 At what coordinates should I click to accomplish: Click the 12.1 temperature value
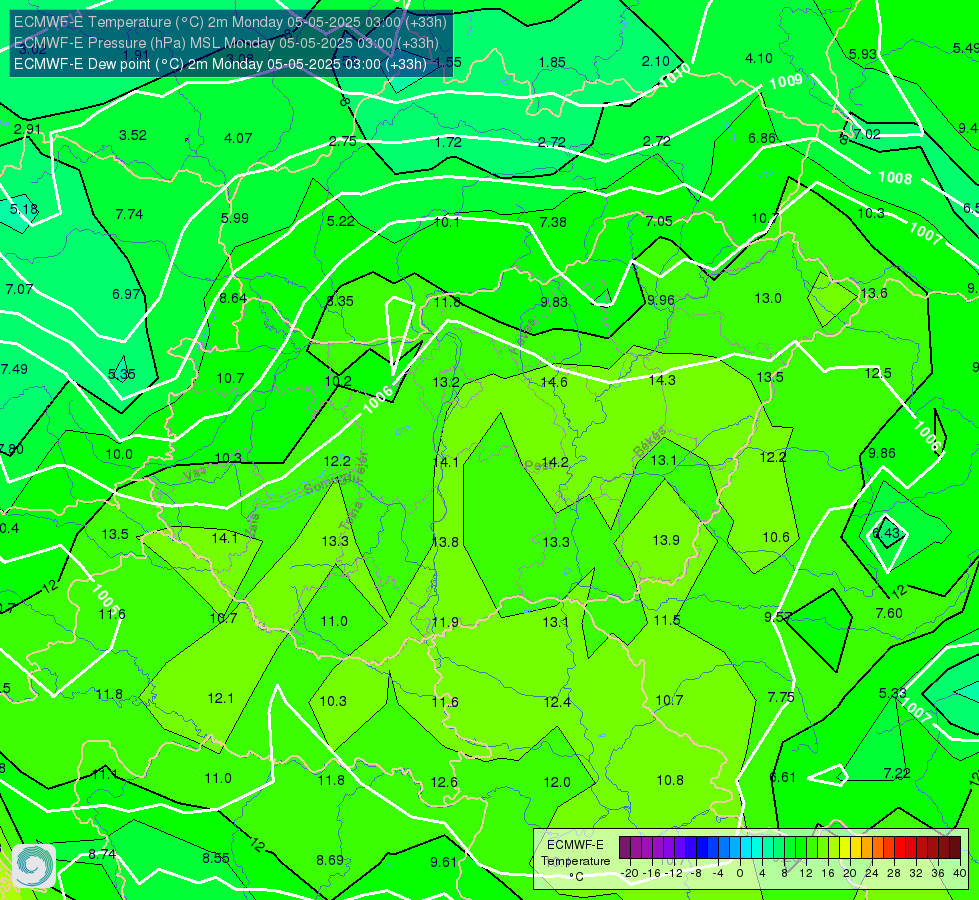(220, 698)
